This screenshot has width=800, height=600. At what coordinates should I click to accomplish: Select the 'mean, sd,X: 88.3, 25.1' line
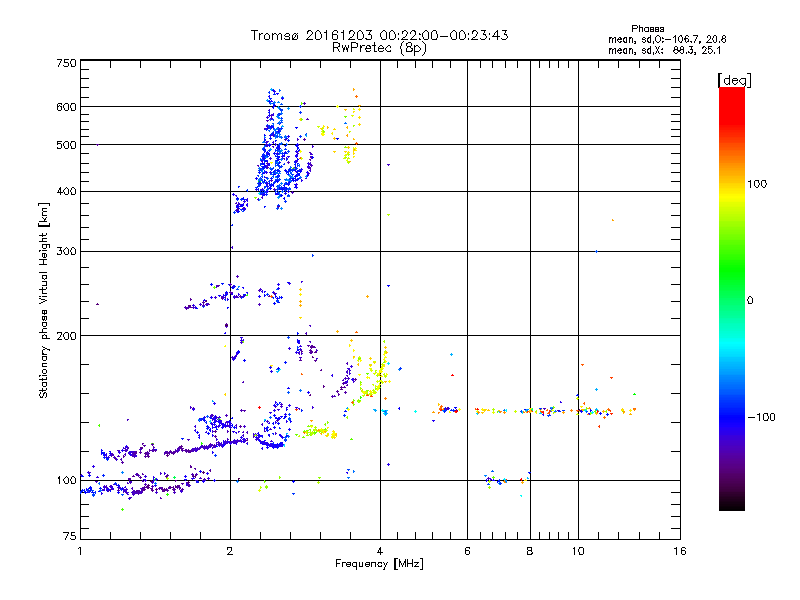pyautogui.click(x=665, y=51)
